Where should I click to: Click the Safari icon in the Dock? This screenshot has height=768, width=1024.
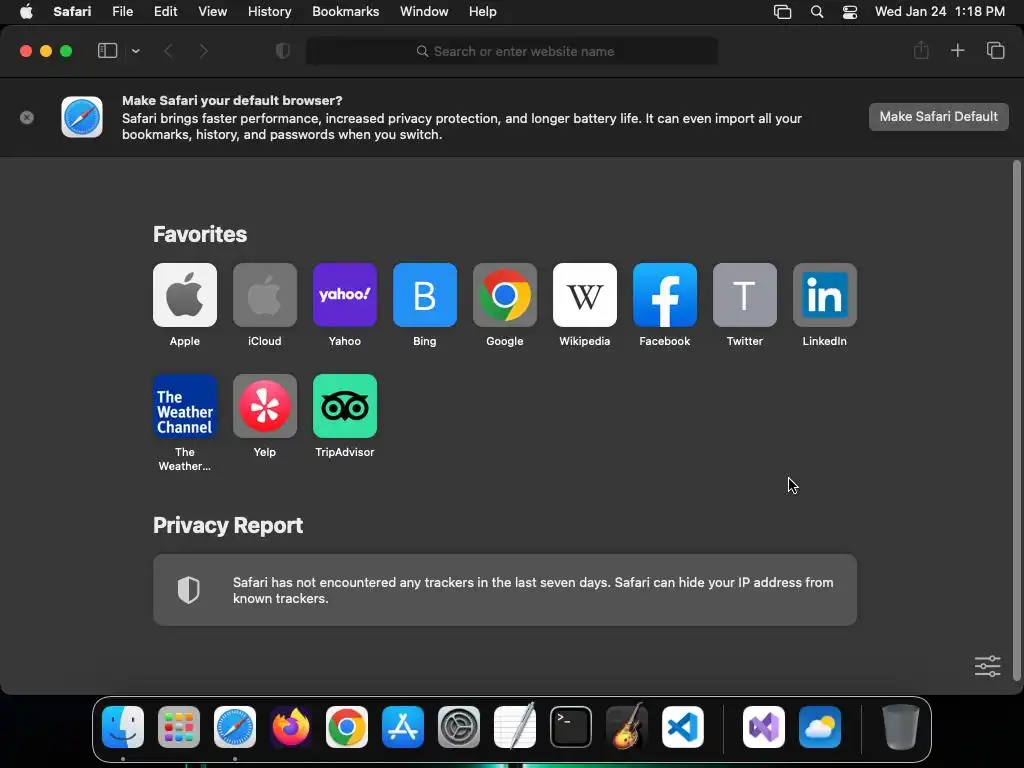[x=234, y=727]
